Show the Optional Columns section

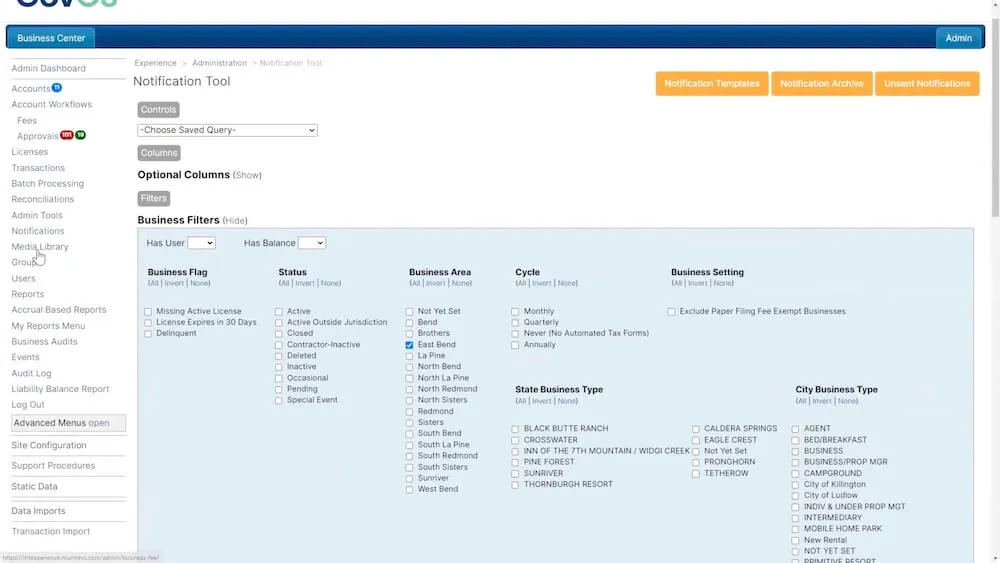click(x=247, y=175)
